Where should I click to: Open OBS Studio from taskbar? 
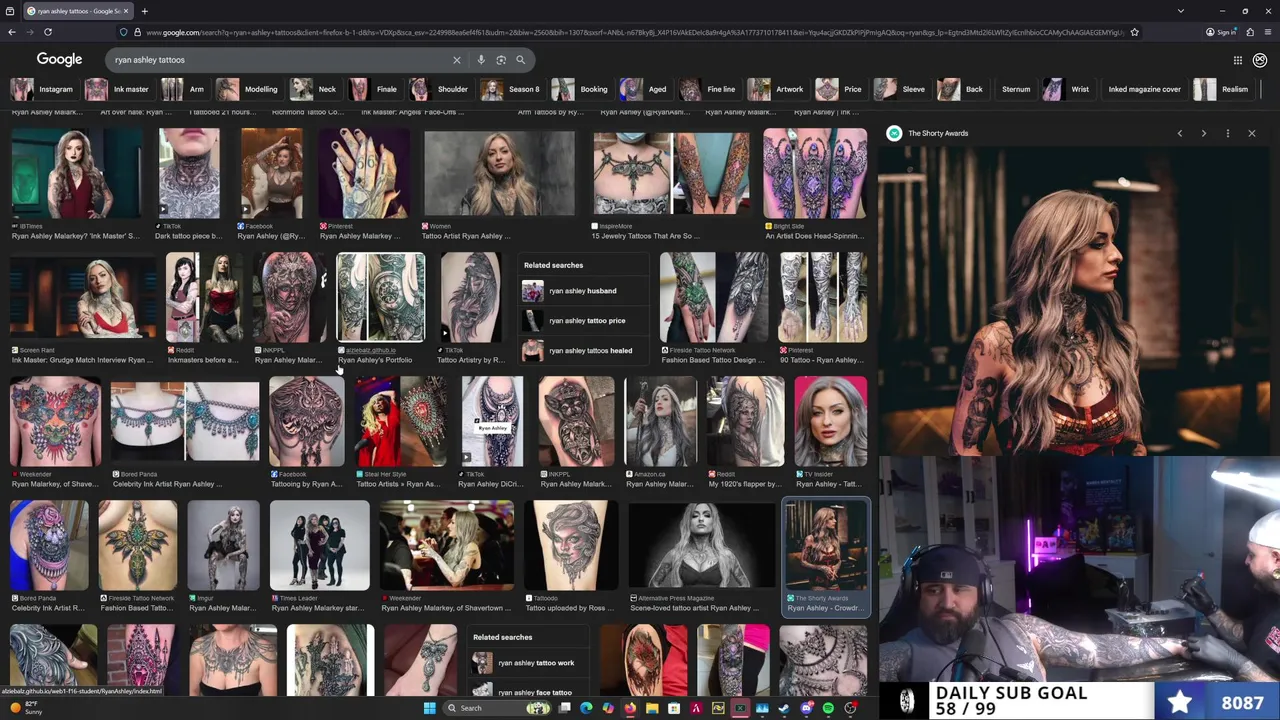click(x=850, y=708)
